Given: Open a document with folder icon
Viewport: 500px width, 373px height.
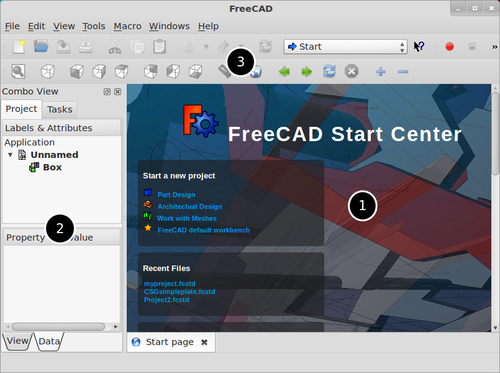Looking at the screenshot, I should (41, 46).
